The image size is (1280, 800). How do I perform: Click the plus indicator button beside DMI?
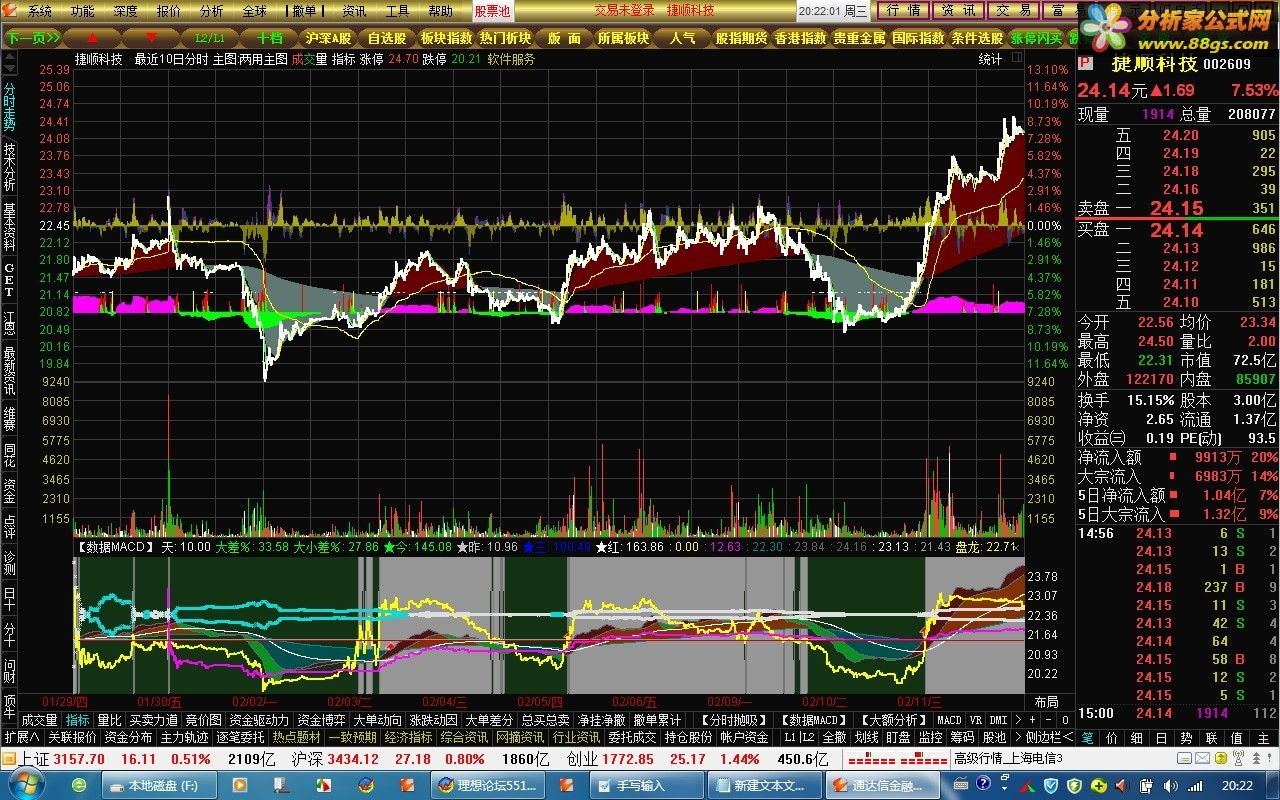point(1032,719)
